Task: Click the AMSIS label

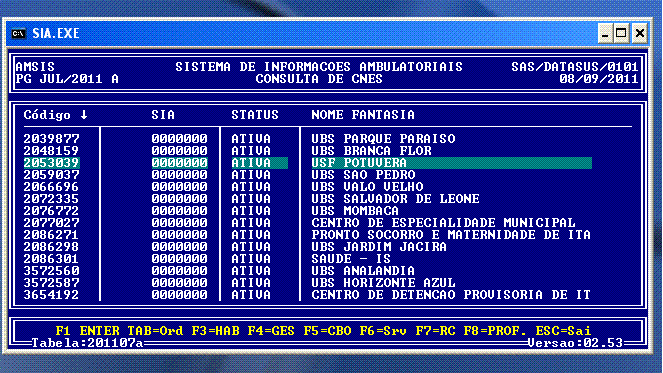Action: 35,67
